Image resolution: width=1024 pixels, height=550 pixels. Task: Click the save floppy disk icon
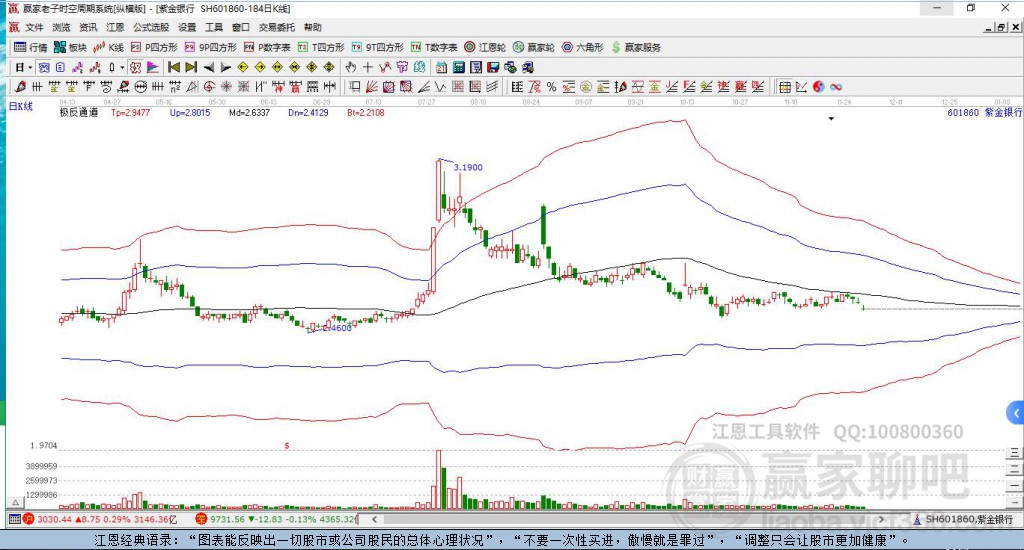coord(493,67)
